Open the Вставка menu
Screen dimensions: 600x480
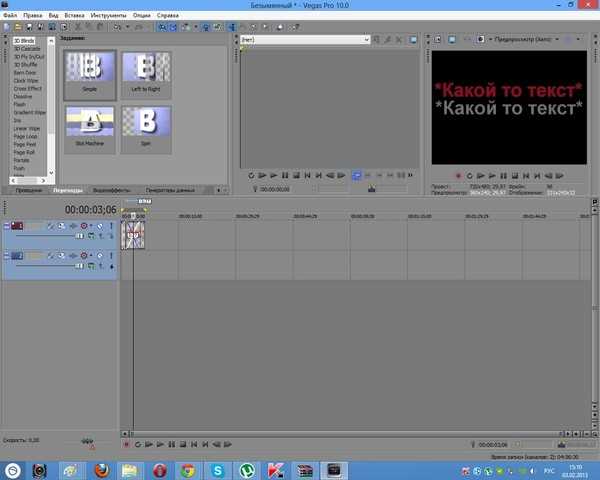(x=74, y=15)
